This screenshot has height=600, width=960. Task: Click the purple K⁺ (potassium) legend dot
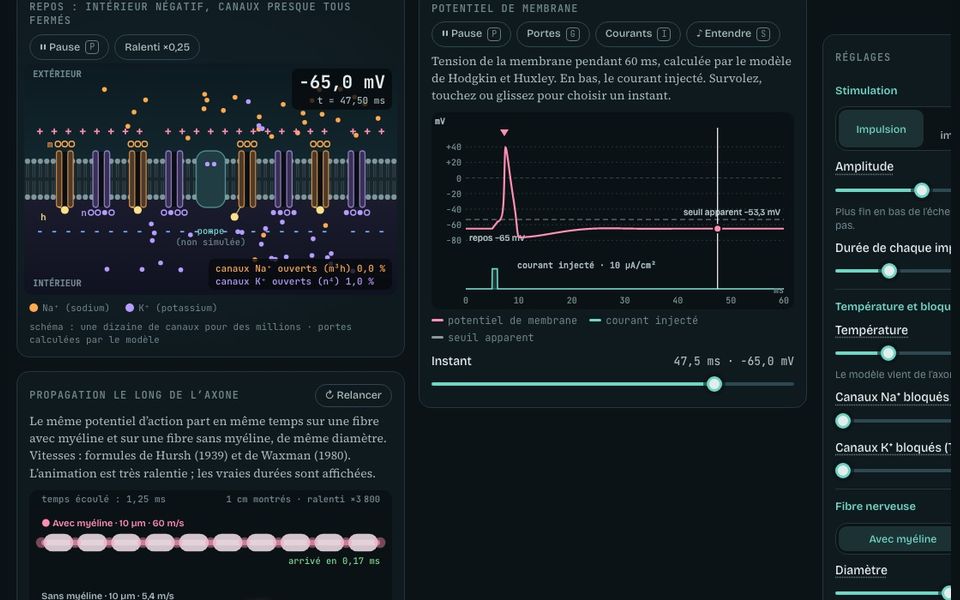point(130,308)
